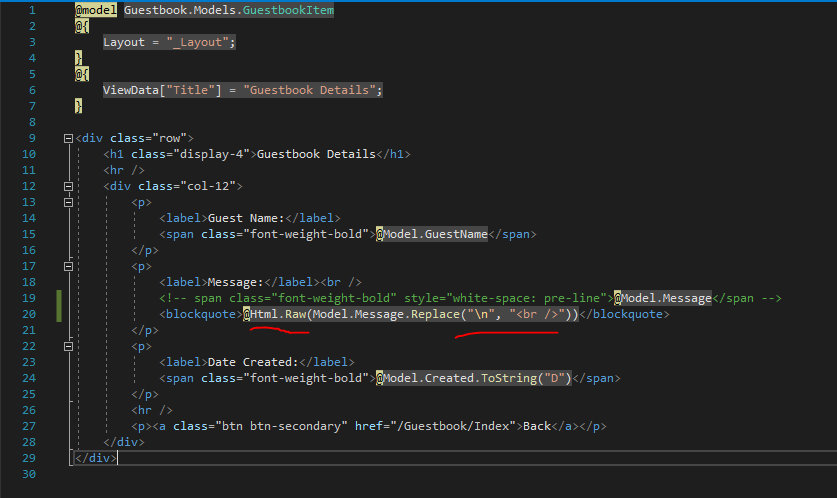Screen dimensions: 837x498
Task: Click ViewData["Title"] on line 6
Action: [162, 90]
